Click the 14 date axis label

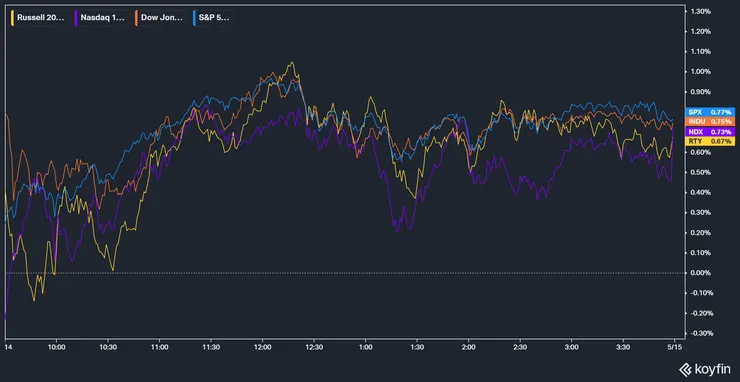(x=8, y=348)
